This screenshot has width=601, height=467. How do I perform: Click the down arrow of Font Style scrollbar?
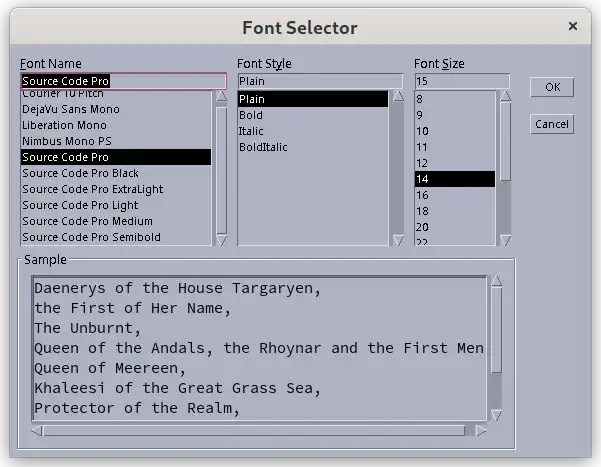[x=398, y=240]
